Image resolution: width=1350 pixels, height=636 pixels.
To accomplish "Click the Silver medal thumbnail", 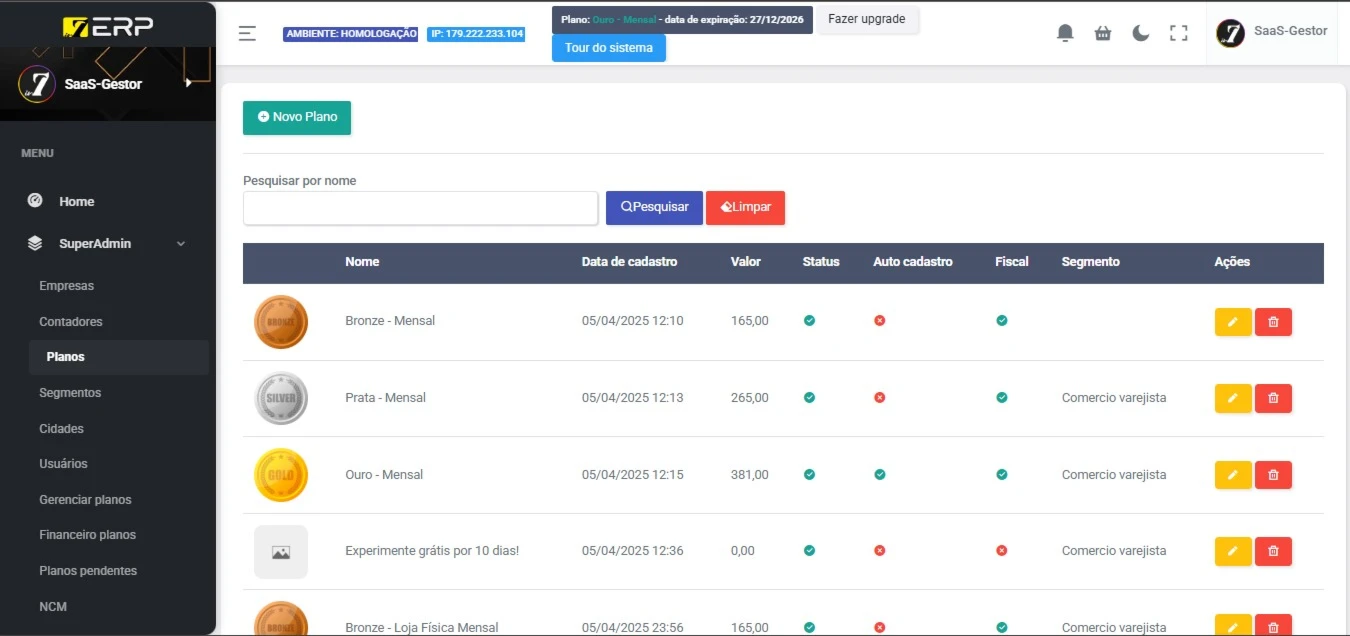I will (281, 398).
